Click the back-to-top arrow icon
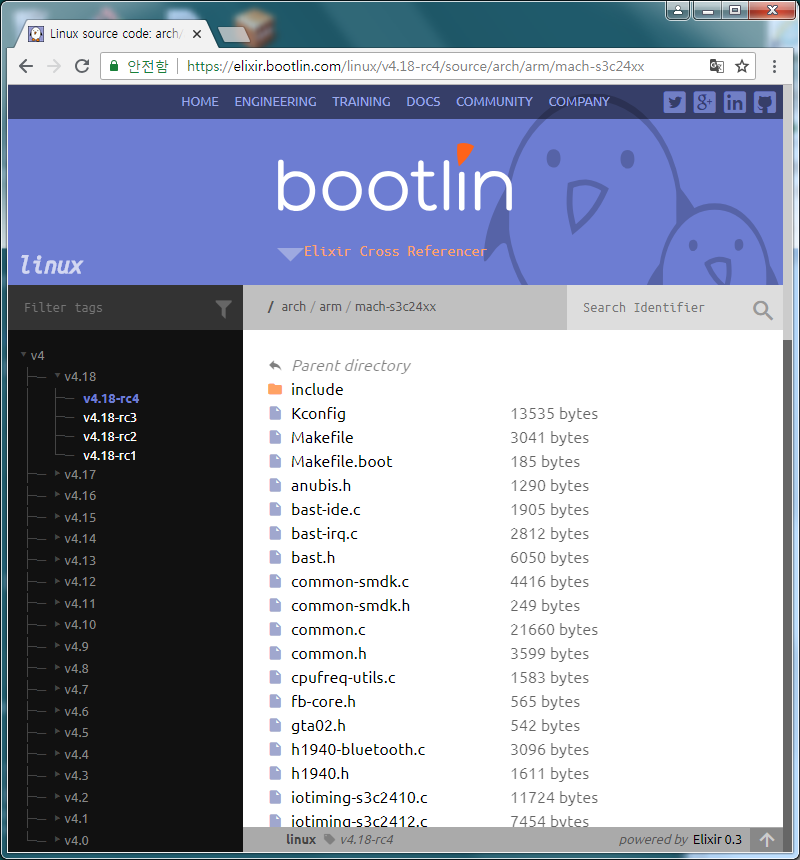 [767, 839]
